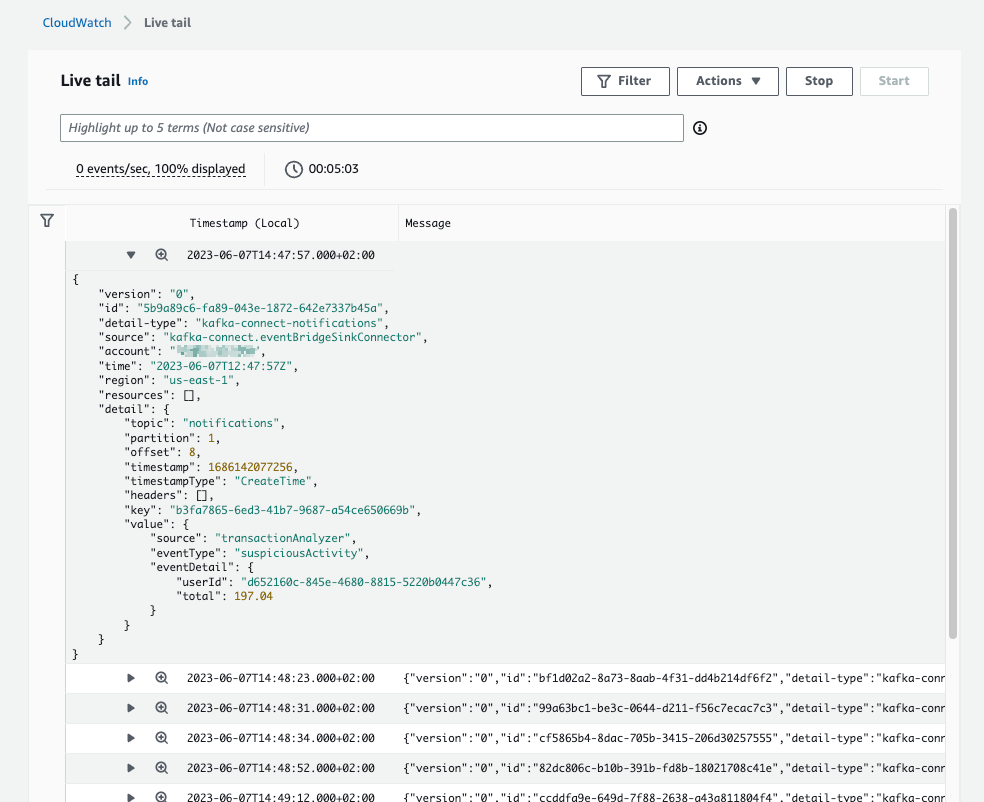The width and height of the screenshot is (984, 802).
Task: Click the magnifier icon on the 14:48:23 event row
Action: tap(162, 678)
